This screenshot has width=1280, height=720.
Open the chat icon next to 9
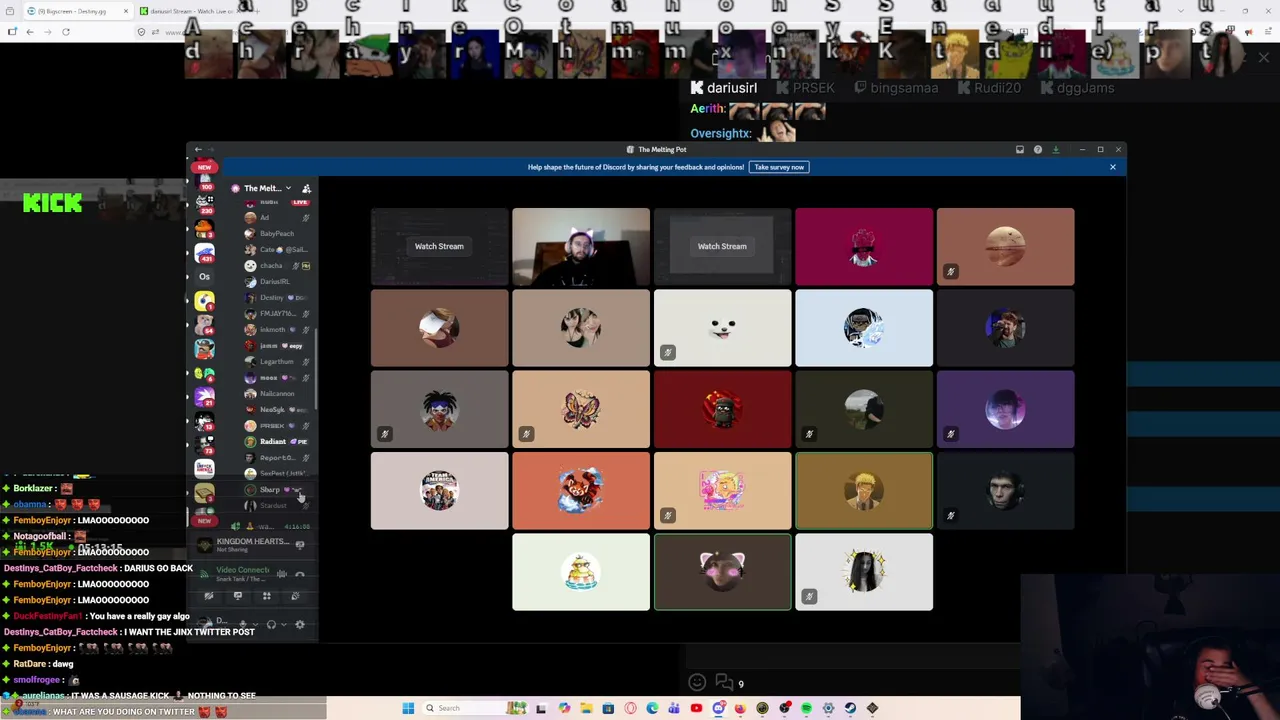coord(725,683)
